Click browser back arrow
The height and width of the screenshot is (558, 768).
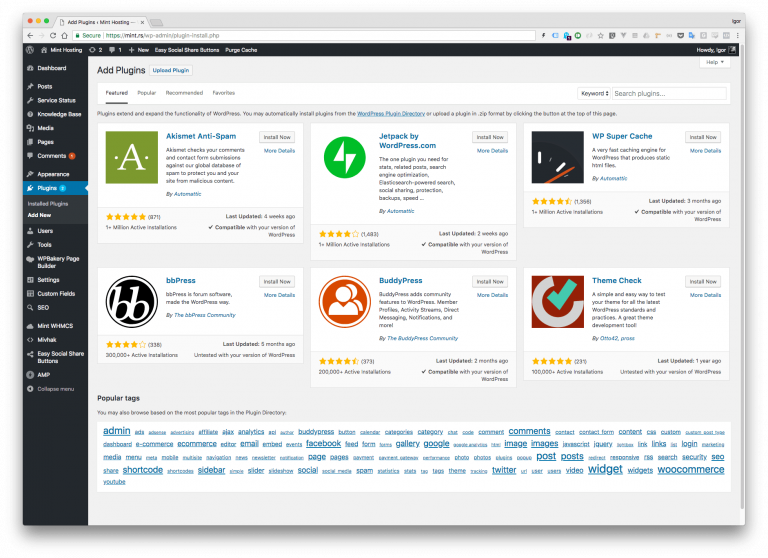click(30, 35)
